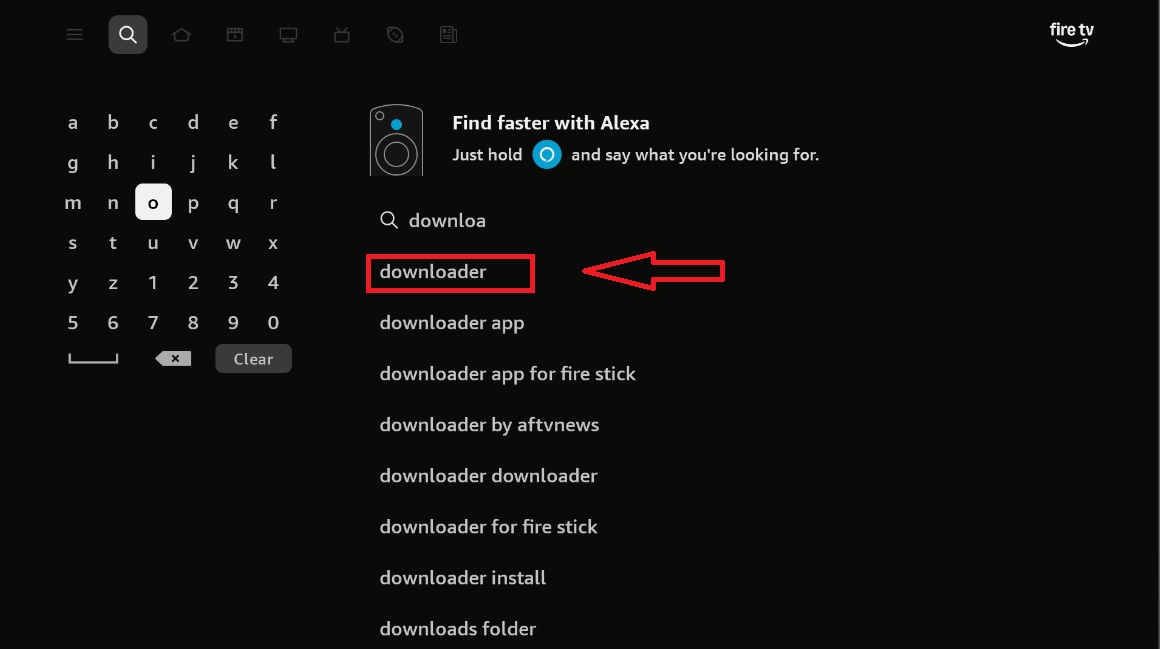This screenshot has width=1160, height=649.
Task: Choose 'downloads folder' suggestion
Action: [457, 629]
